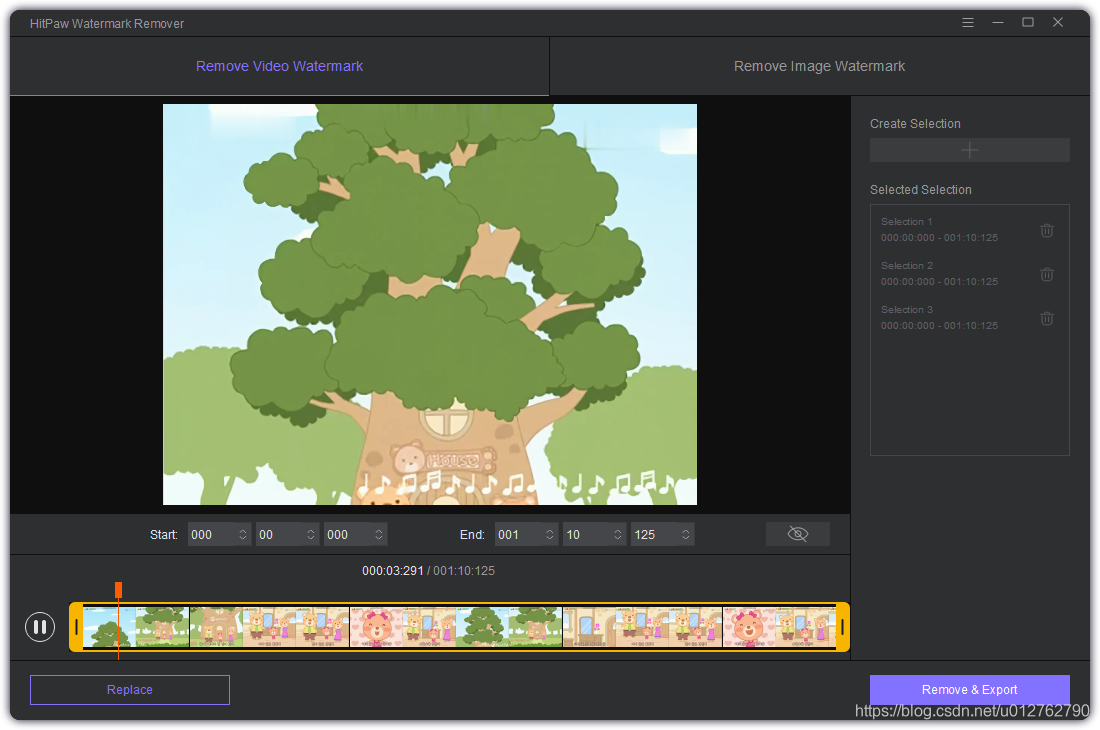Click left yellow trim handle of timeline
This screenshot has height=730, width=1100.
click(x=76, y=627)
